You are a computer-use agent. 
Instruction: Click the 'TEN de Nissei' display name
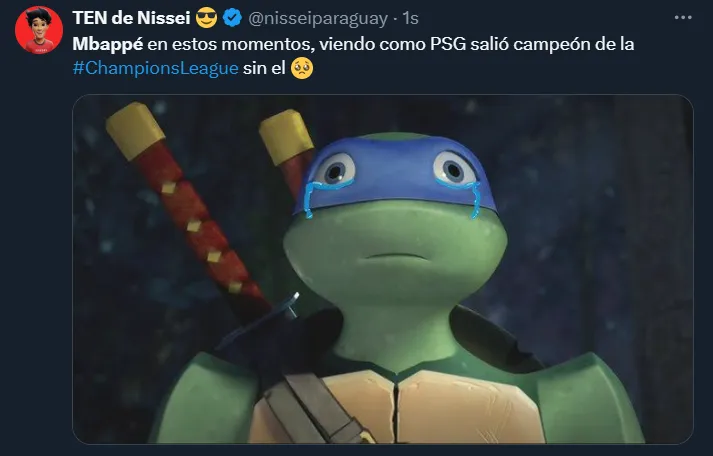click(x=131, y=18)
